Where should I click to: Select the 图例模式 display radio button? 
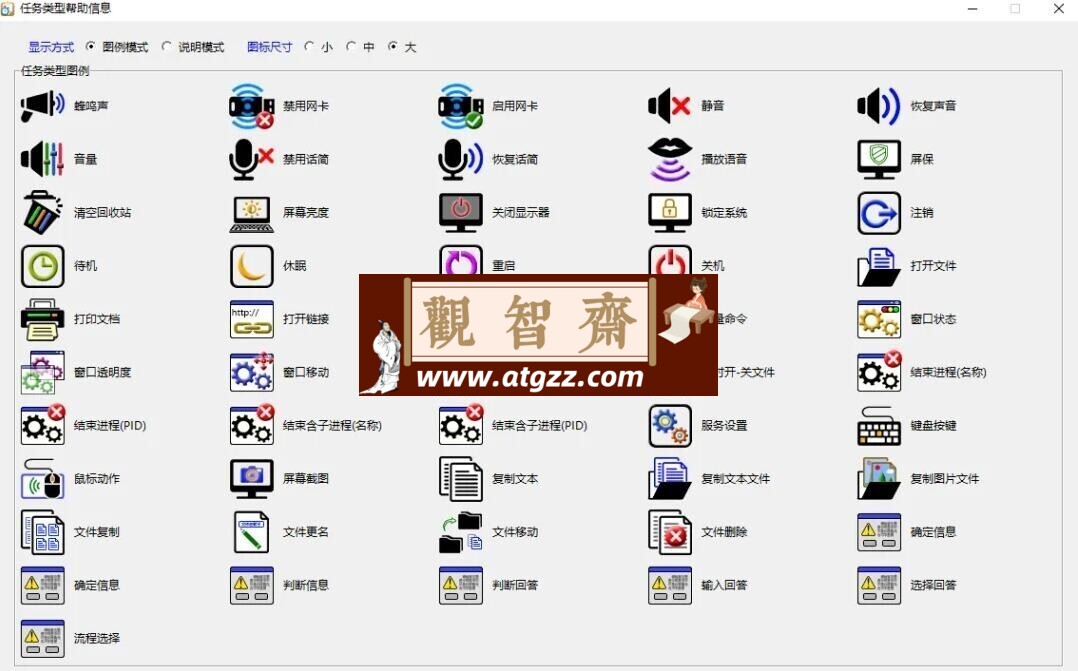91,47
